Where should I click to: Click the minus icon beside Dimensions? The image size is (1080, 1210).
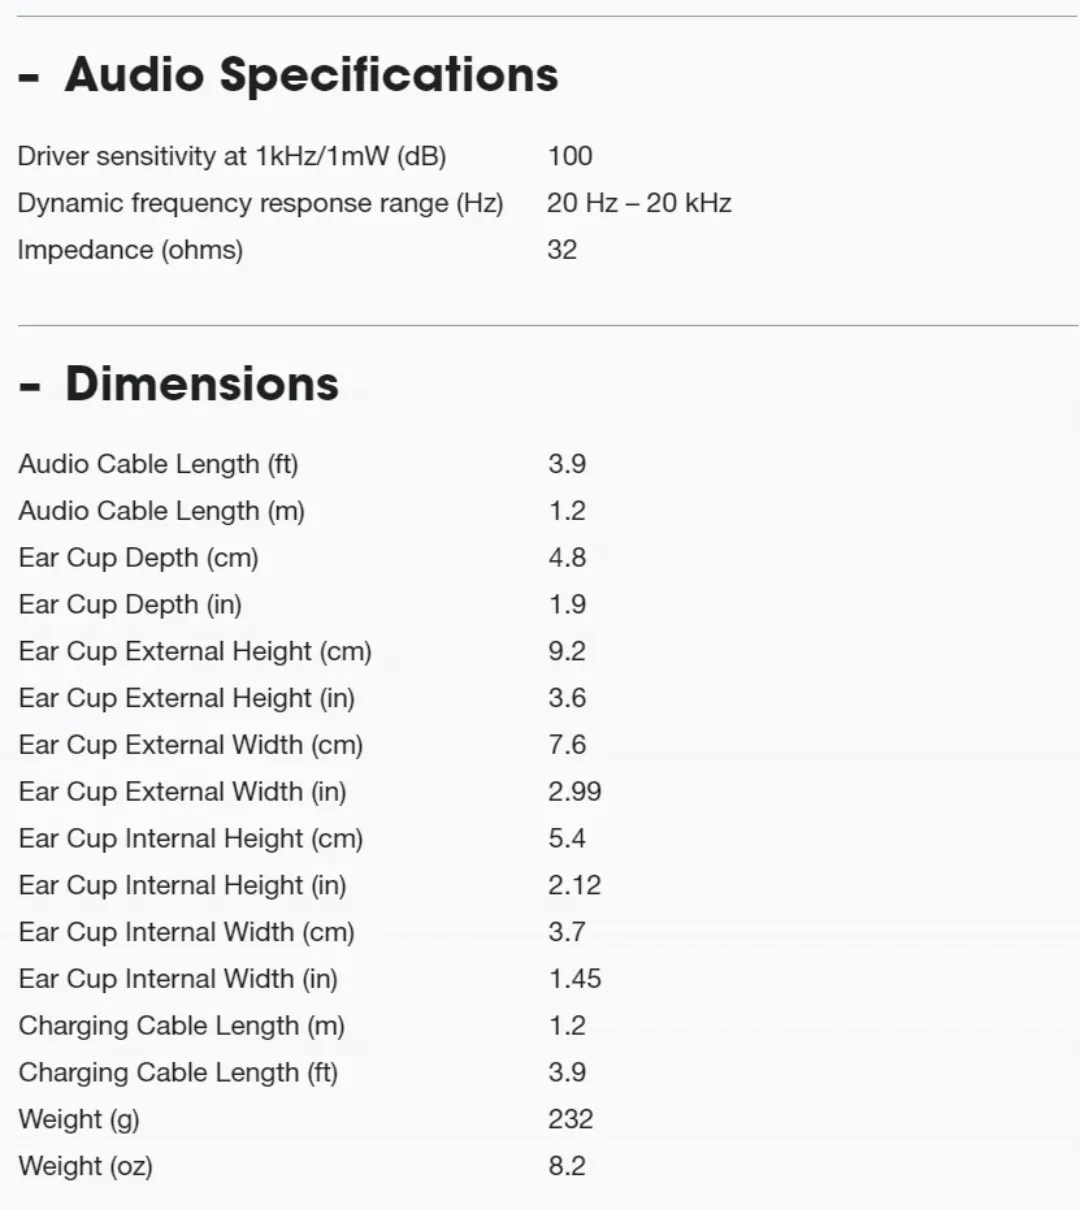29,387
